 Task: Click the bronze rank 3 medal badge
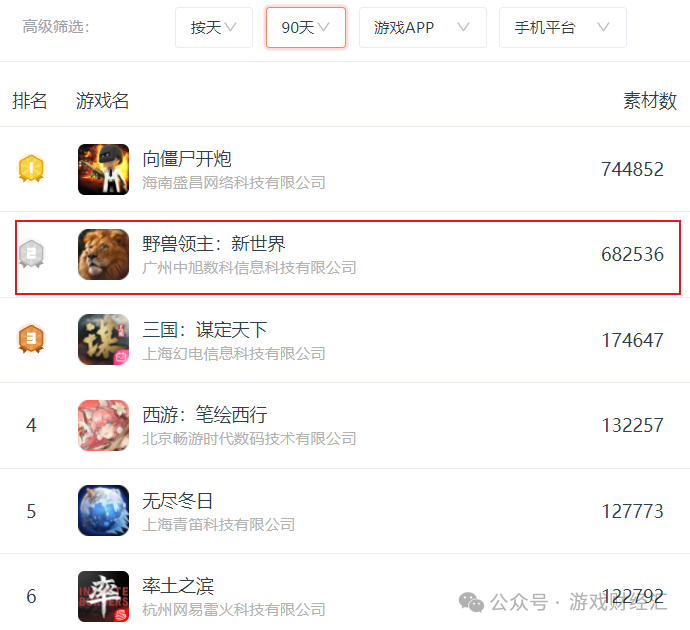(x=31, y=338)
